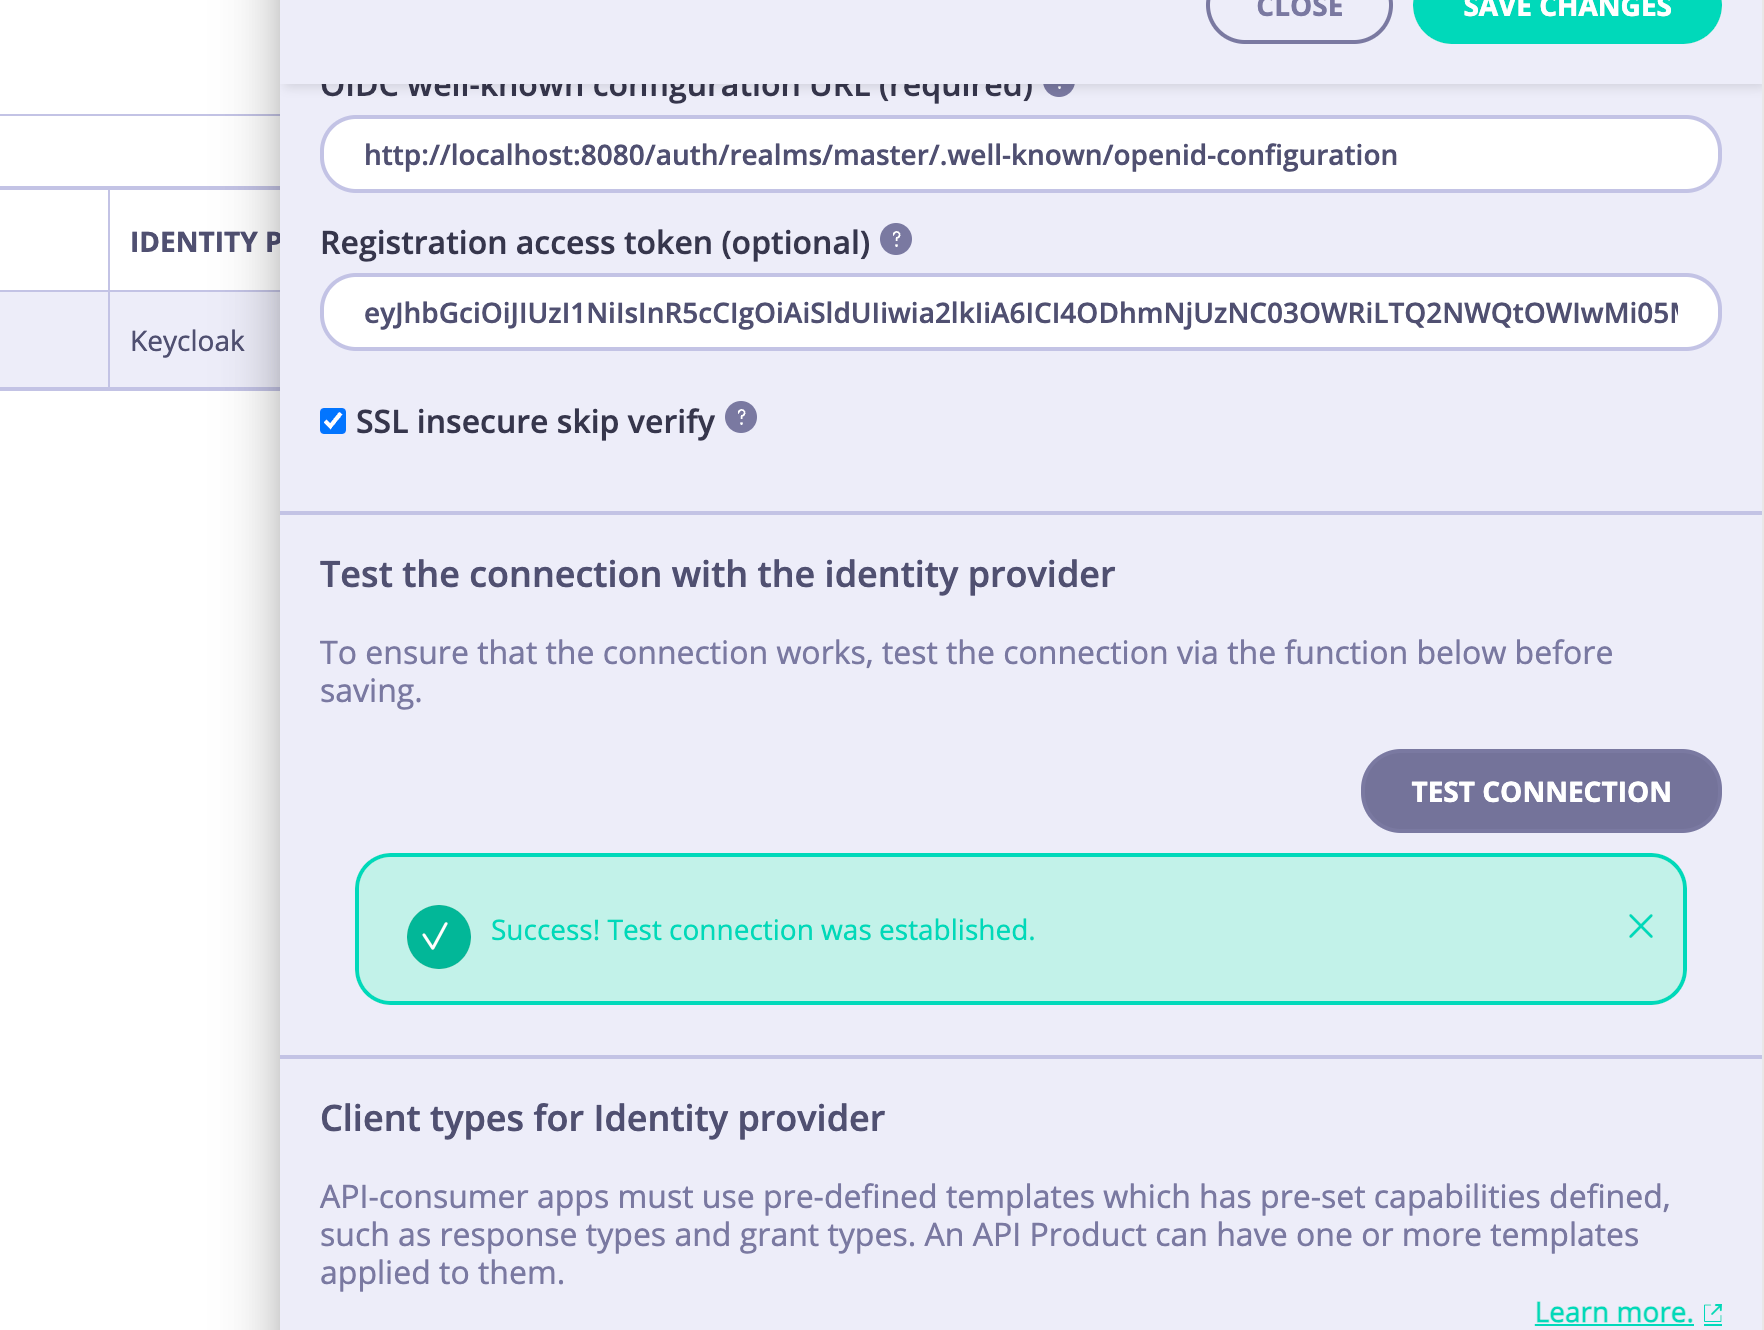Click the green checkmark icon in the success alert
The height and width of the screenshot is (1330, 1764).
point(438,936)
